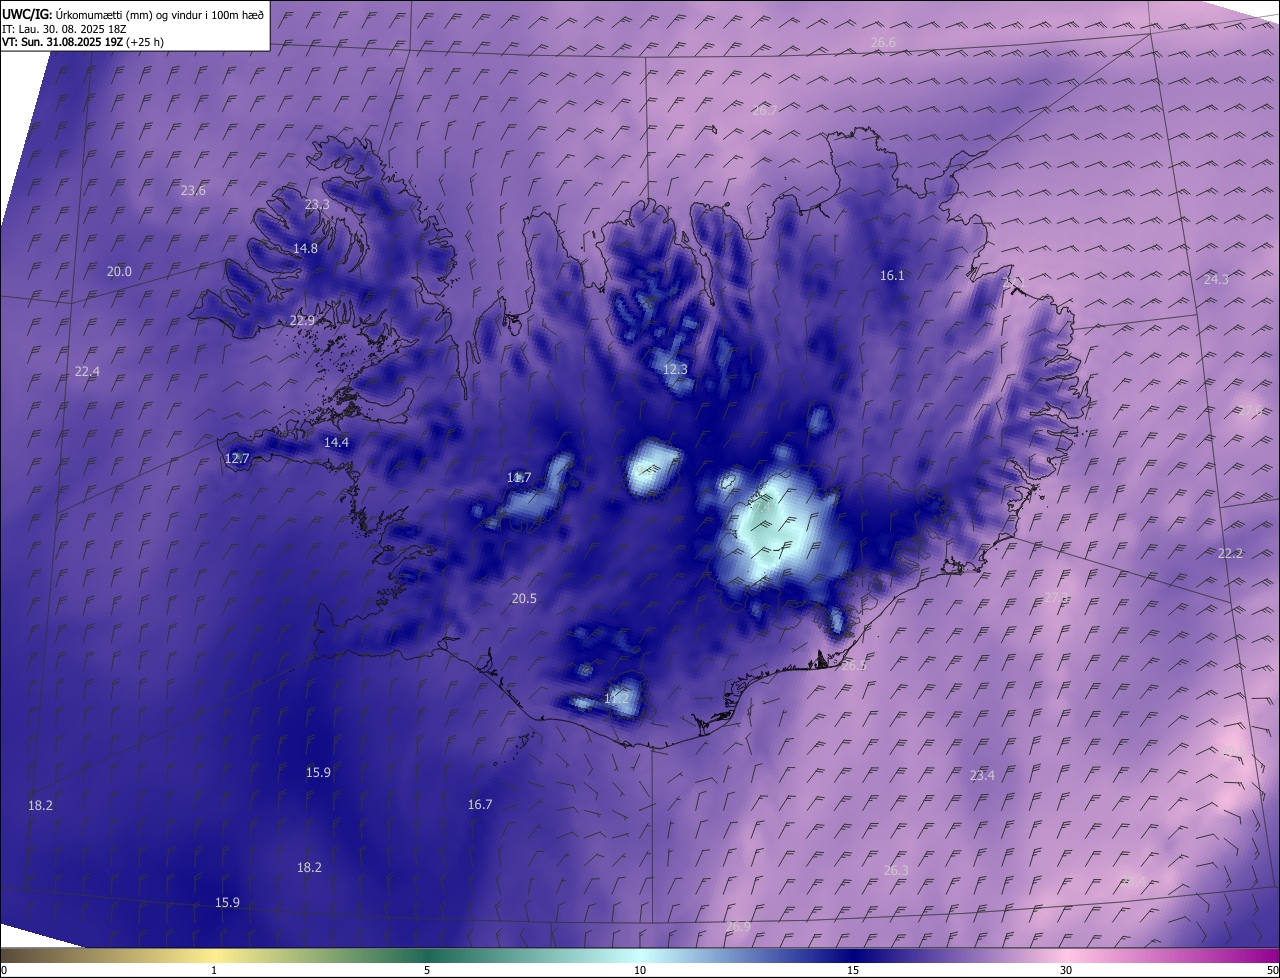Click the 14.8 map value
This screenshot has width=1280, height=978.
click(305, 248)
